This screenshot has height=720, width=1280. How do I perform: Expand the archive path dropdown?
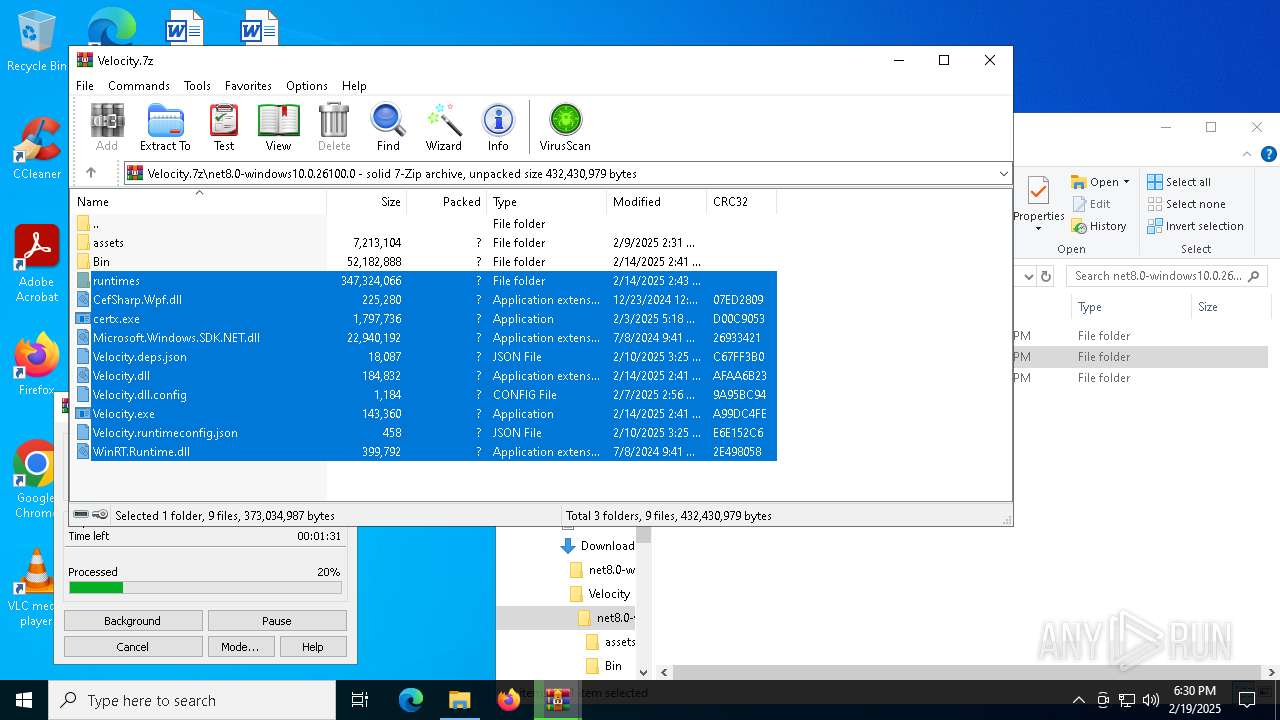coord(1003,174)
